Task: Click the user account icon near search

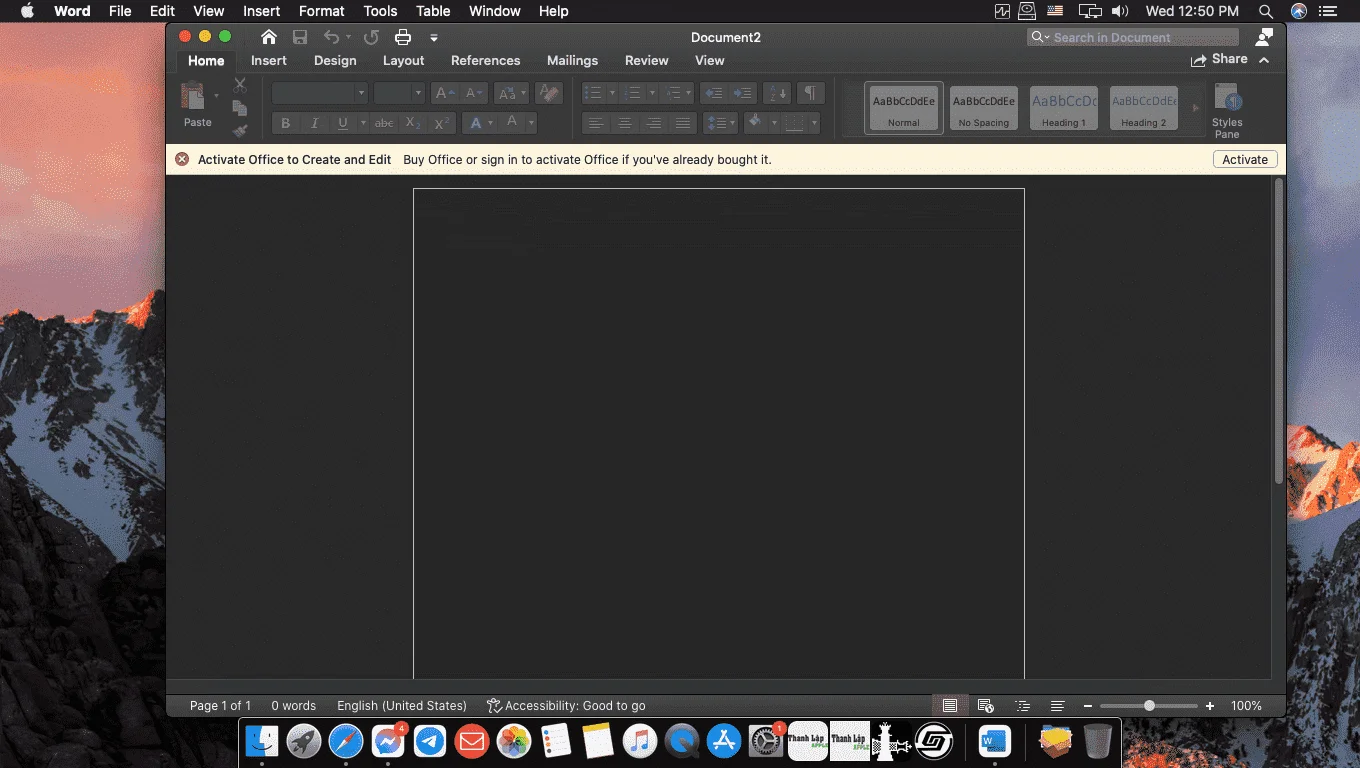Action: coord(1264,37)
